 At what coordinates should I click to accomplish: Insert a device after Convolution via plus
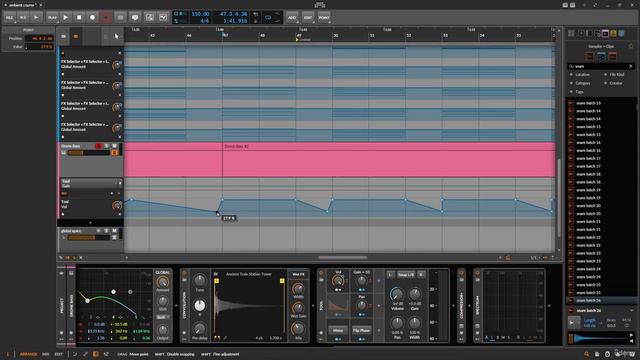coord(313,305)
